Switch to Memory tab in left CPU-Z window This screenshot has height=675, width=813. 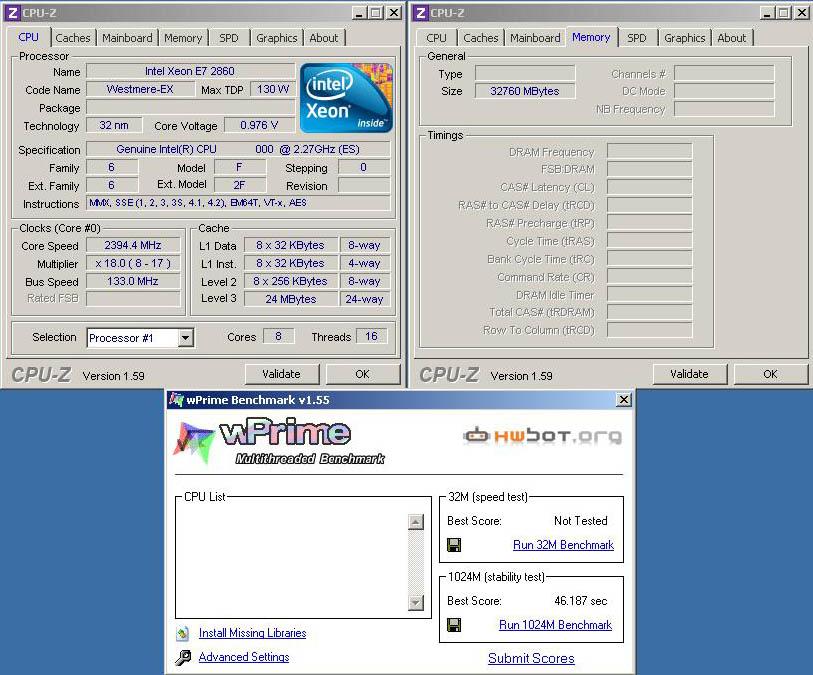[x=183, y=38]
